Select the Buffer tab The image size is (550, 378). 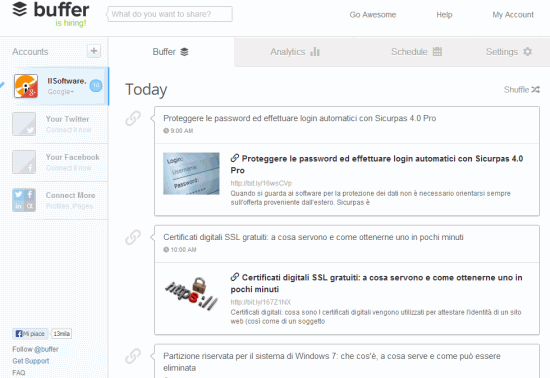tap(171, 52)
